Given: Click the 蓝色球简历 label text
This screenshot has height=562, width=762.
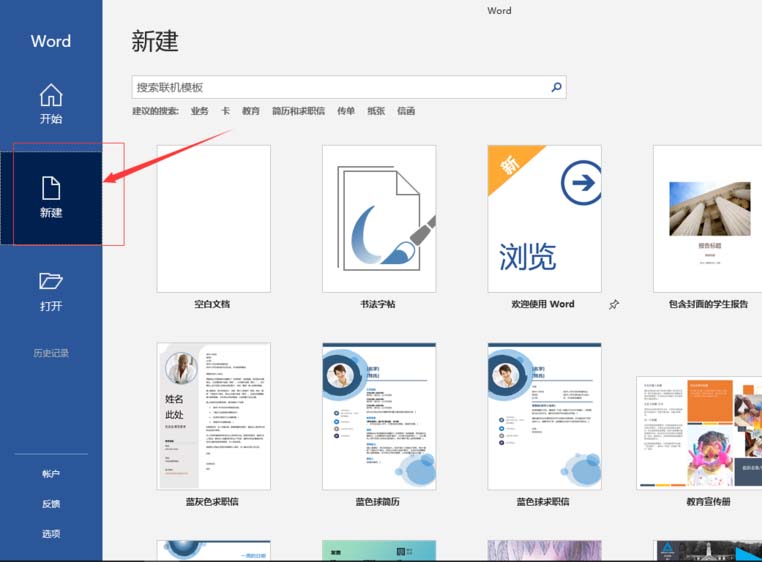Looking at the screenshot, I should pos(378,502).
